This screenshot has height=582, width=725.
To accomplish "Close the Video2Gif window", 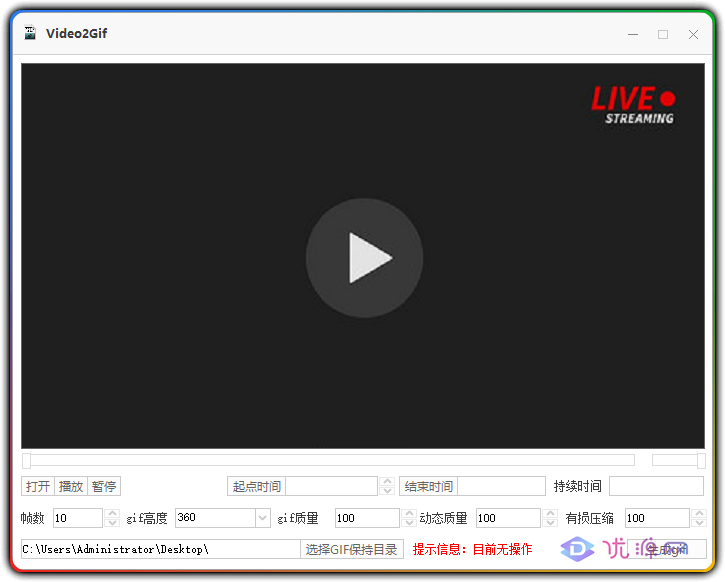I will tap(693, 34).
